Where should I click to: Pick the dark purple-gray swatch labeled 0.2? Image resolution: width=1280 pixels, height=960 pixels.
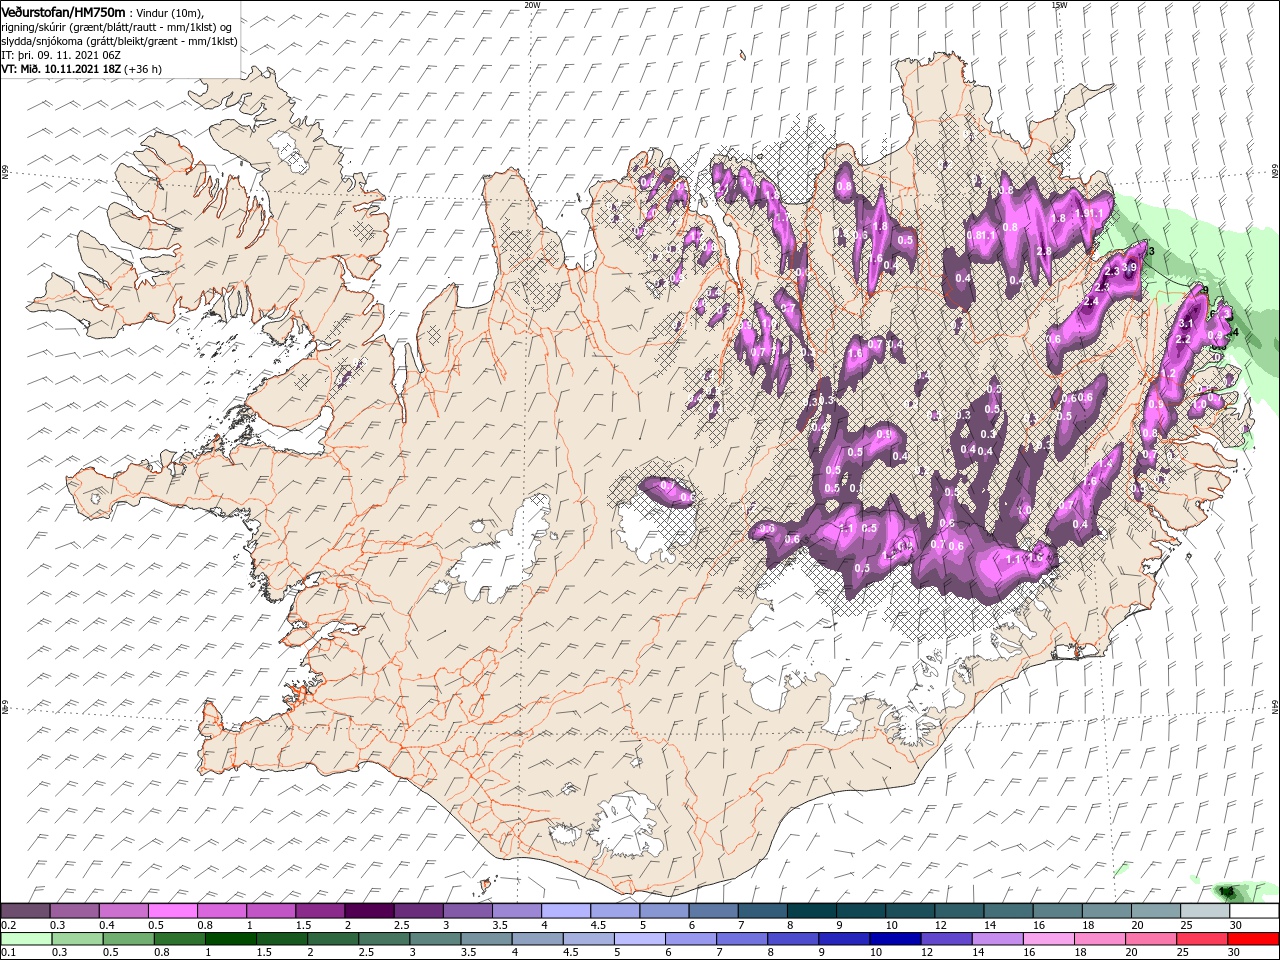26,910
